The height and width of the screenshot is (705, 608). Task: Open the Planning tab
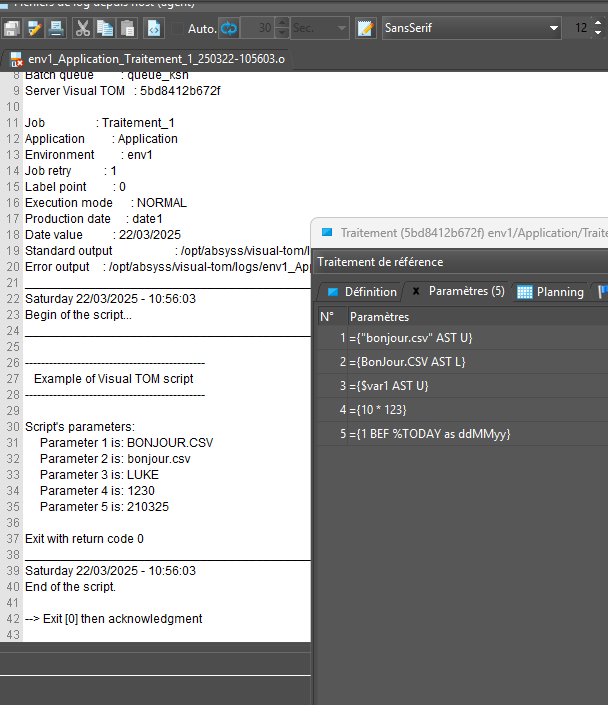tap(551, 292)
